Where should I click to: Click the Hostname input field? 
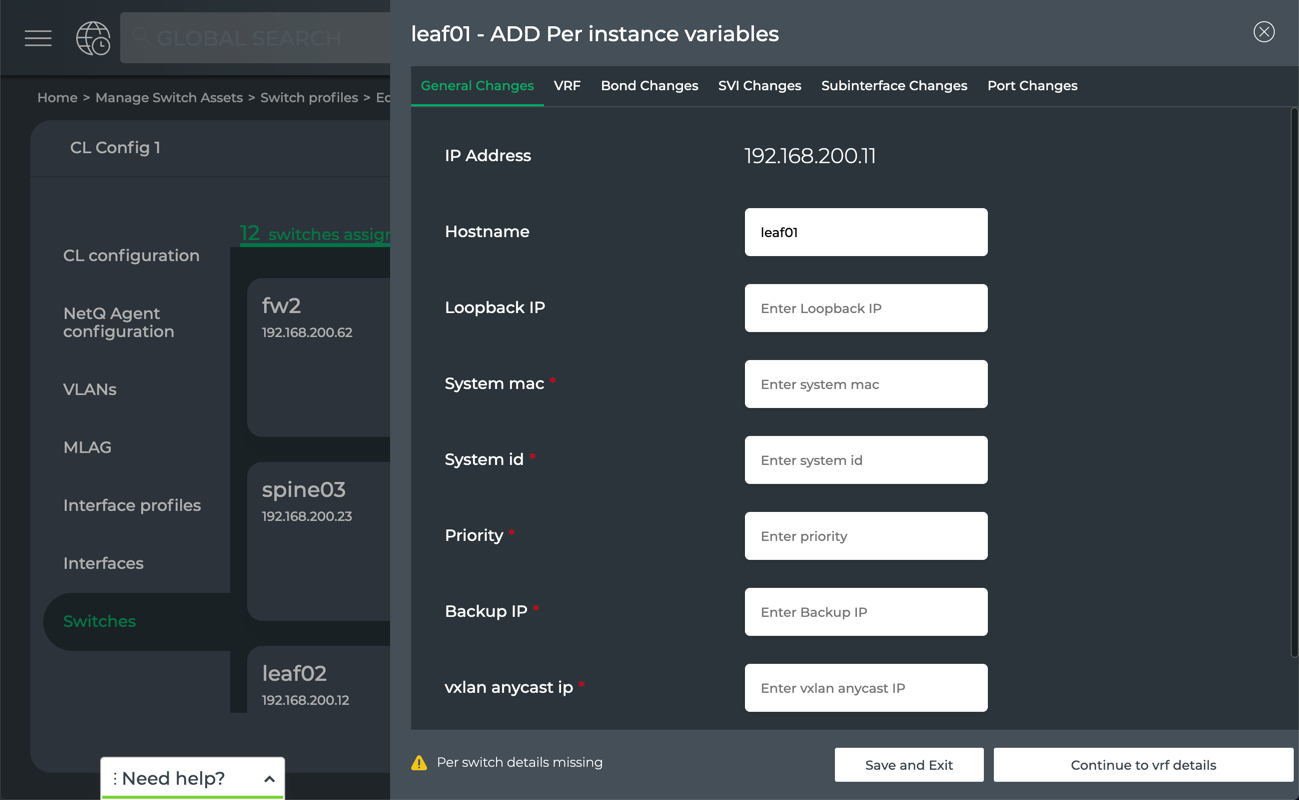(865, 232)
